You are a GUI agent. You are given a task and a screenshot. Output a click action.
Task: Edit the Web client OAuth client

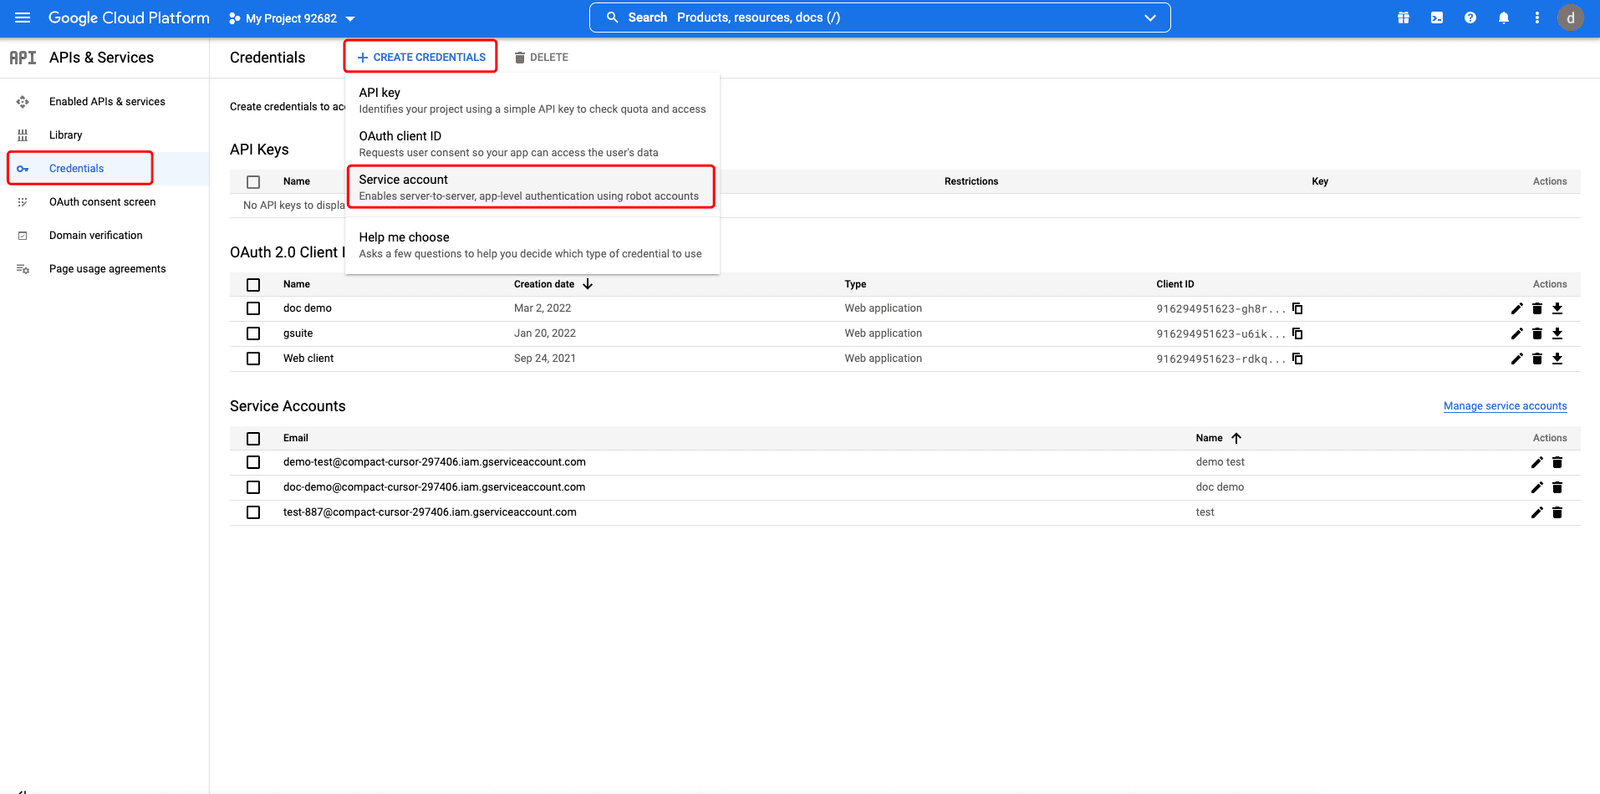pos(1517,358)
